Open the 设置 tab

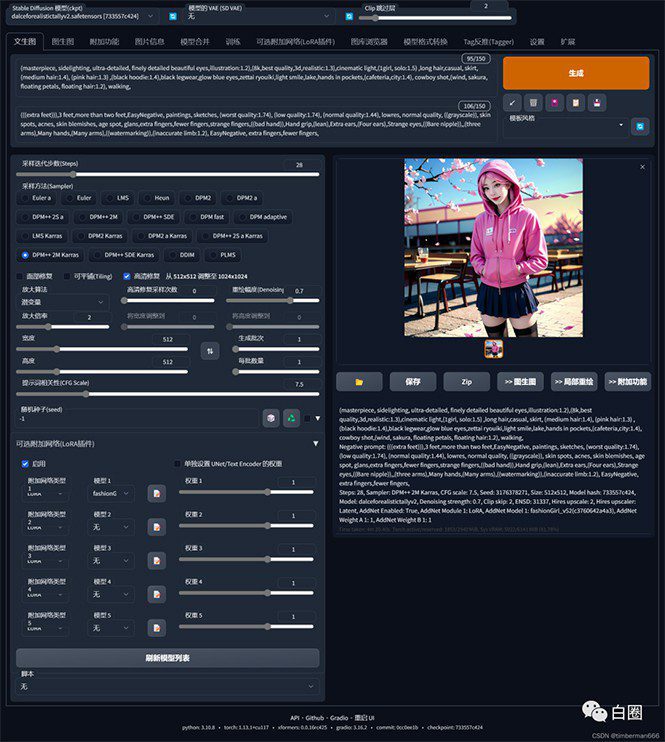[x=537, y=42]
